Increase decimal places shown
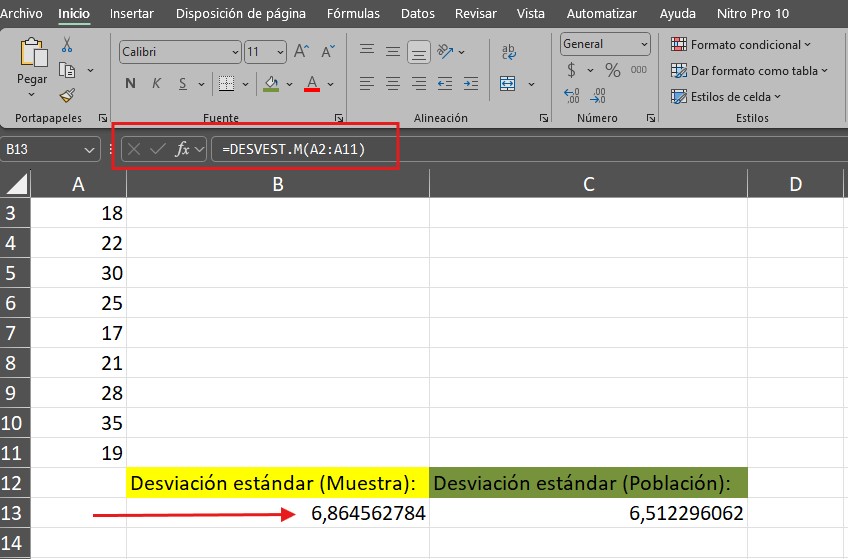Image resolution: width=848 pixels, height=559 pixels. [572, 96]
